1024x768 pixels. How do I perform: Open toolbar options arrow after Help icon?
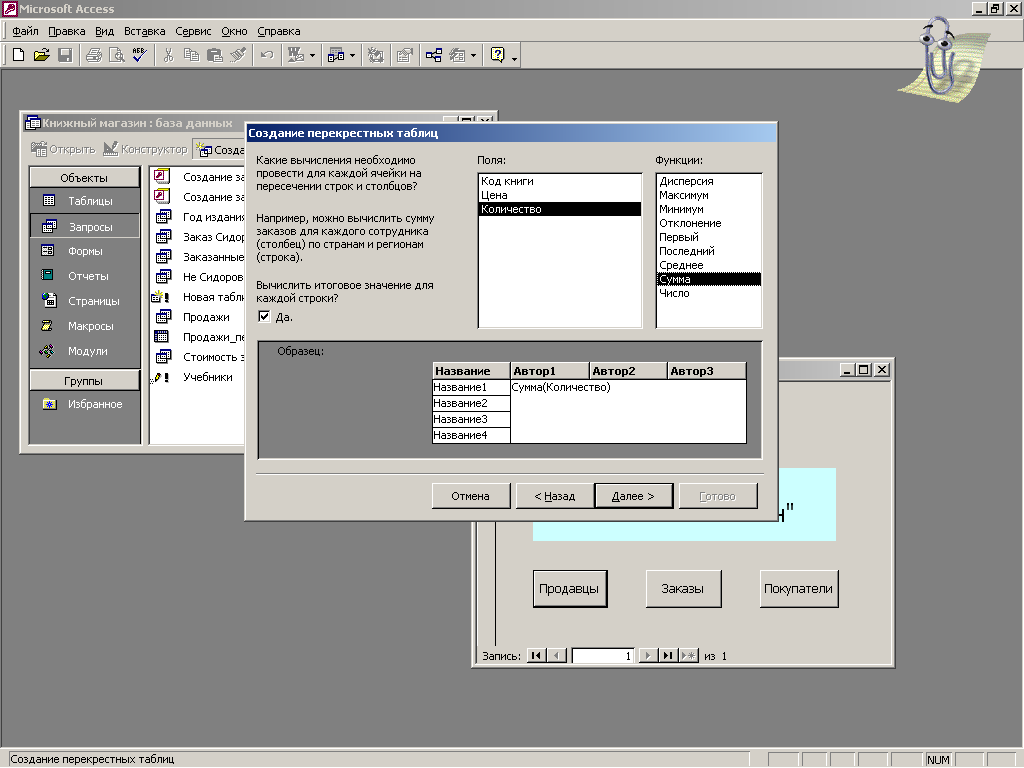(x=515, y=57)
